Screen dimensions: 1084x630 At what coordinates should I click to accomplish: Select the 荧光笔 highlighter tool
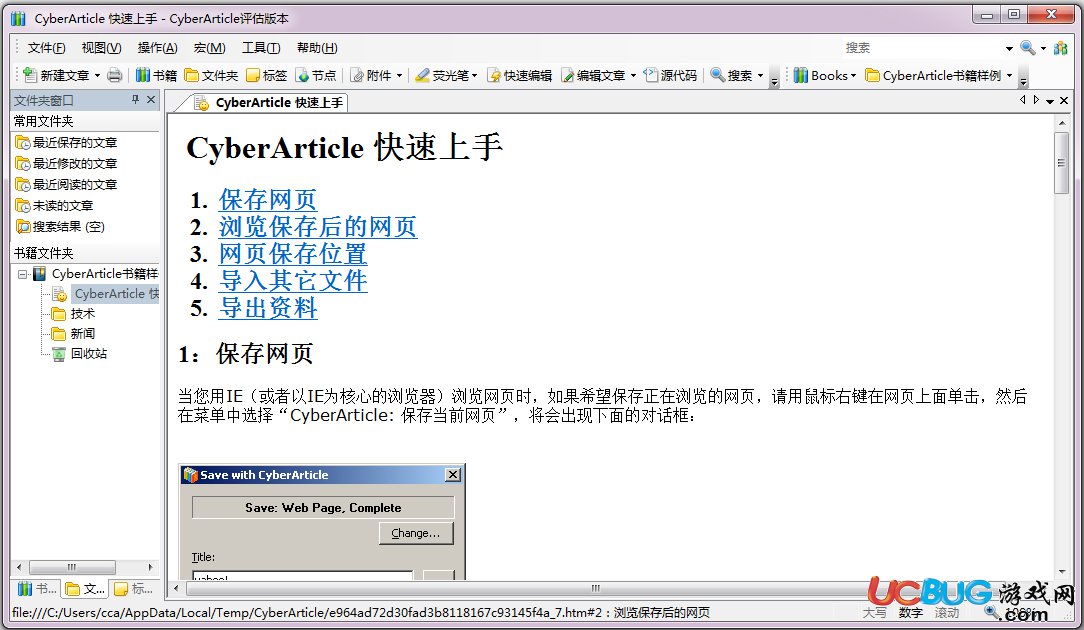(441, 75)
